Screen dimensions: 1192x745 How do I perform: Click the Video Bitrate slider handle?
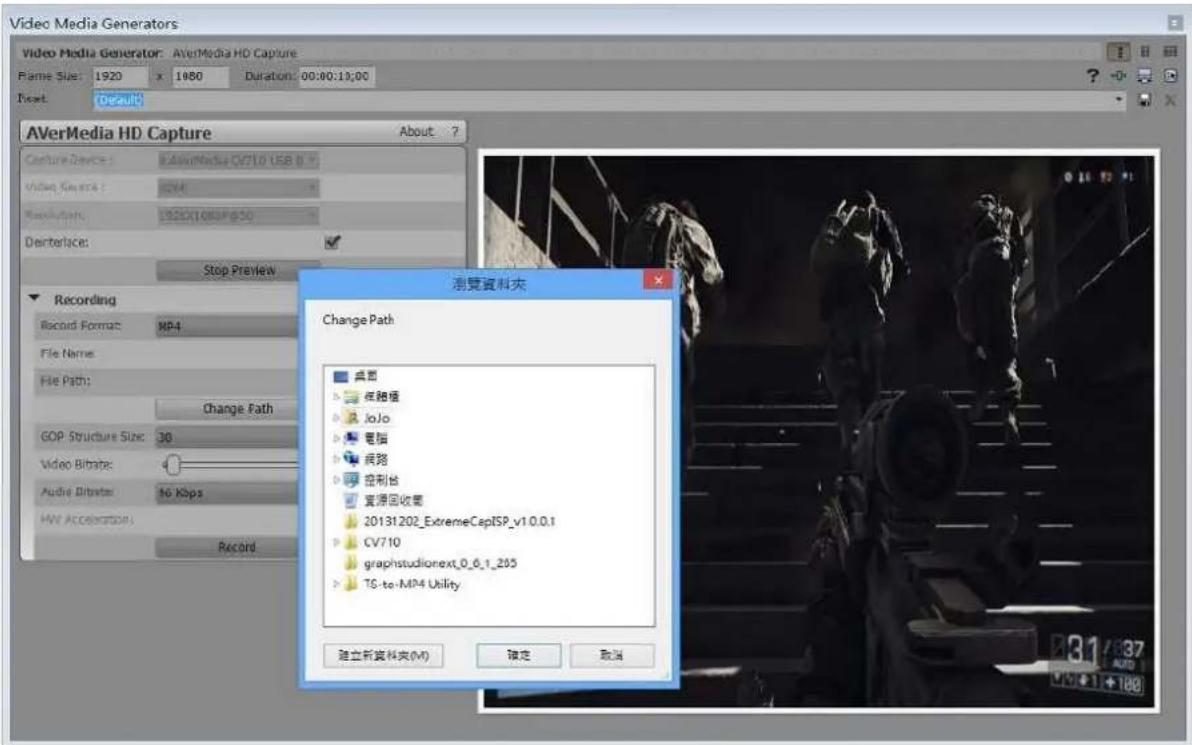coord(173,464)
